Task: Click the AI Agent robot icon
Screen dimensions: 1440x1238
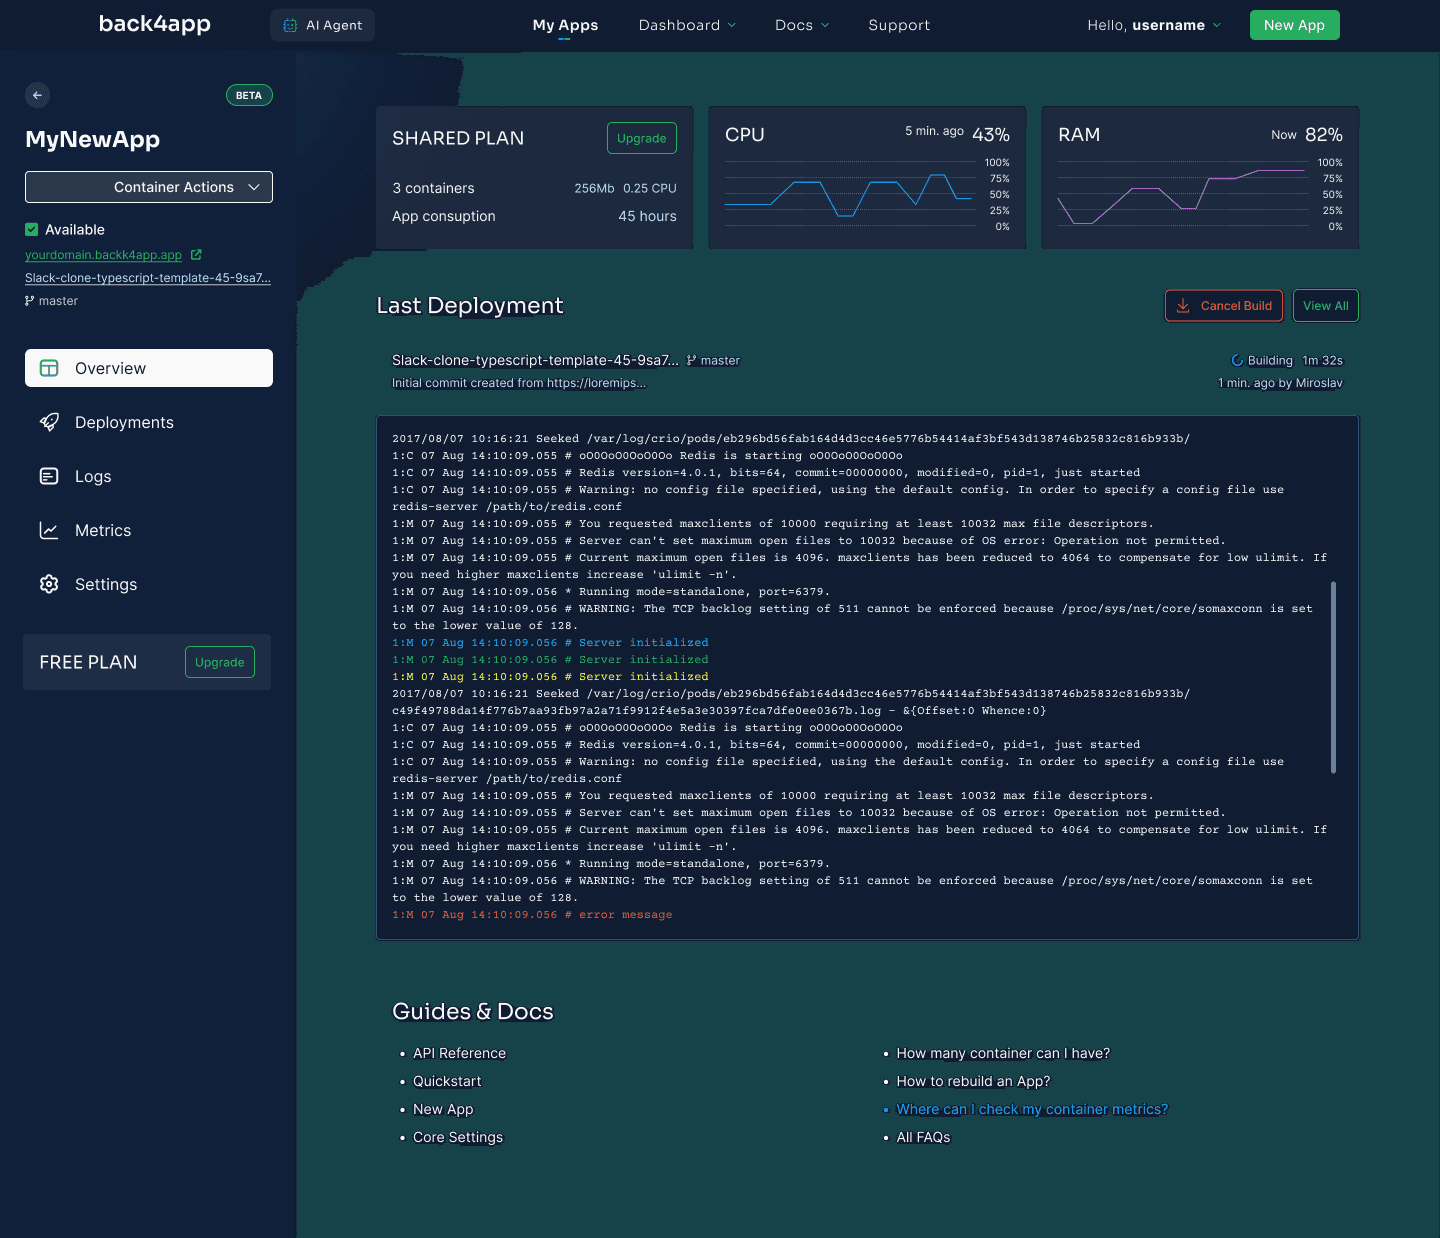Action: point(290,25)
